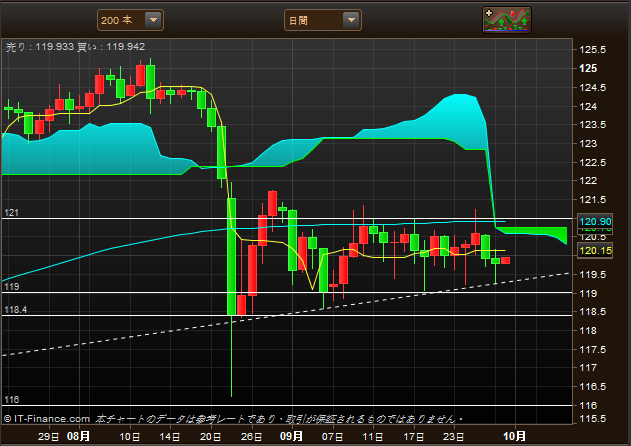Click the 29日 date axis label
This screenshot has width=631, height=446.
[48, 436]
